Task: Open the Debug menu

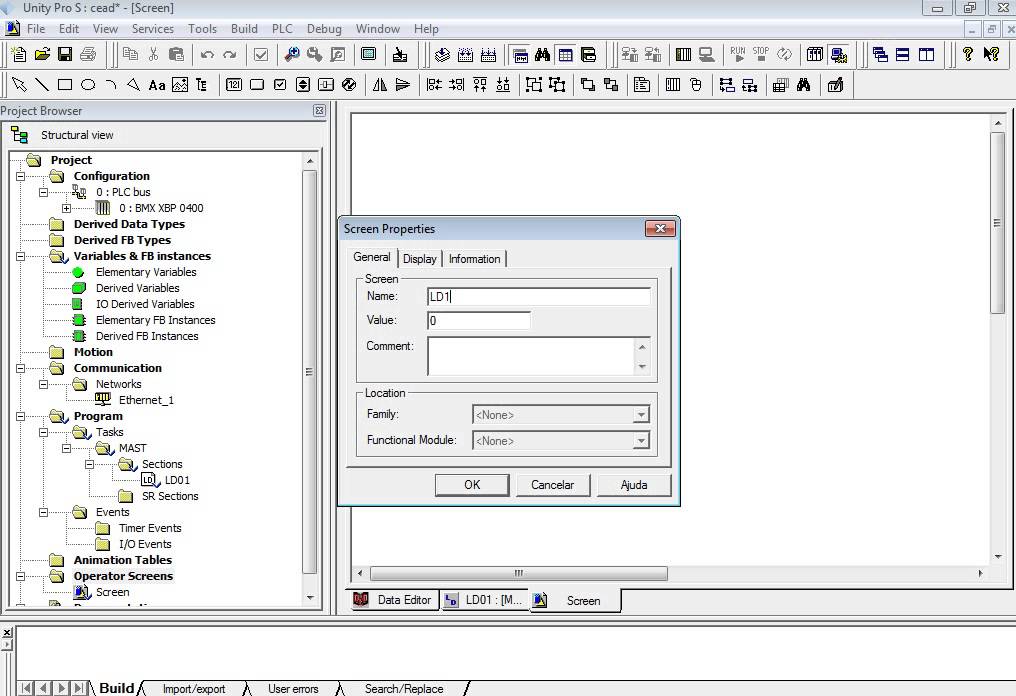Action: [x=324, y=29]
